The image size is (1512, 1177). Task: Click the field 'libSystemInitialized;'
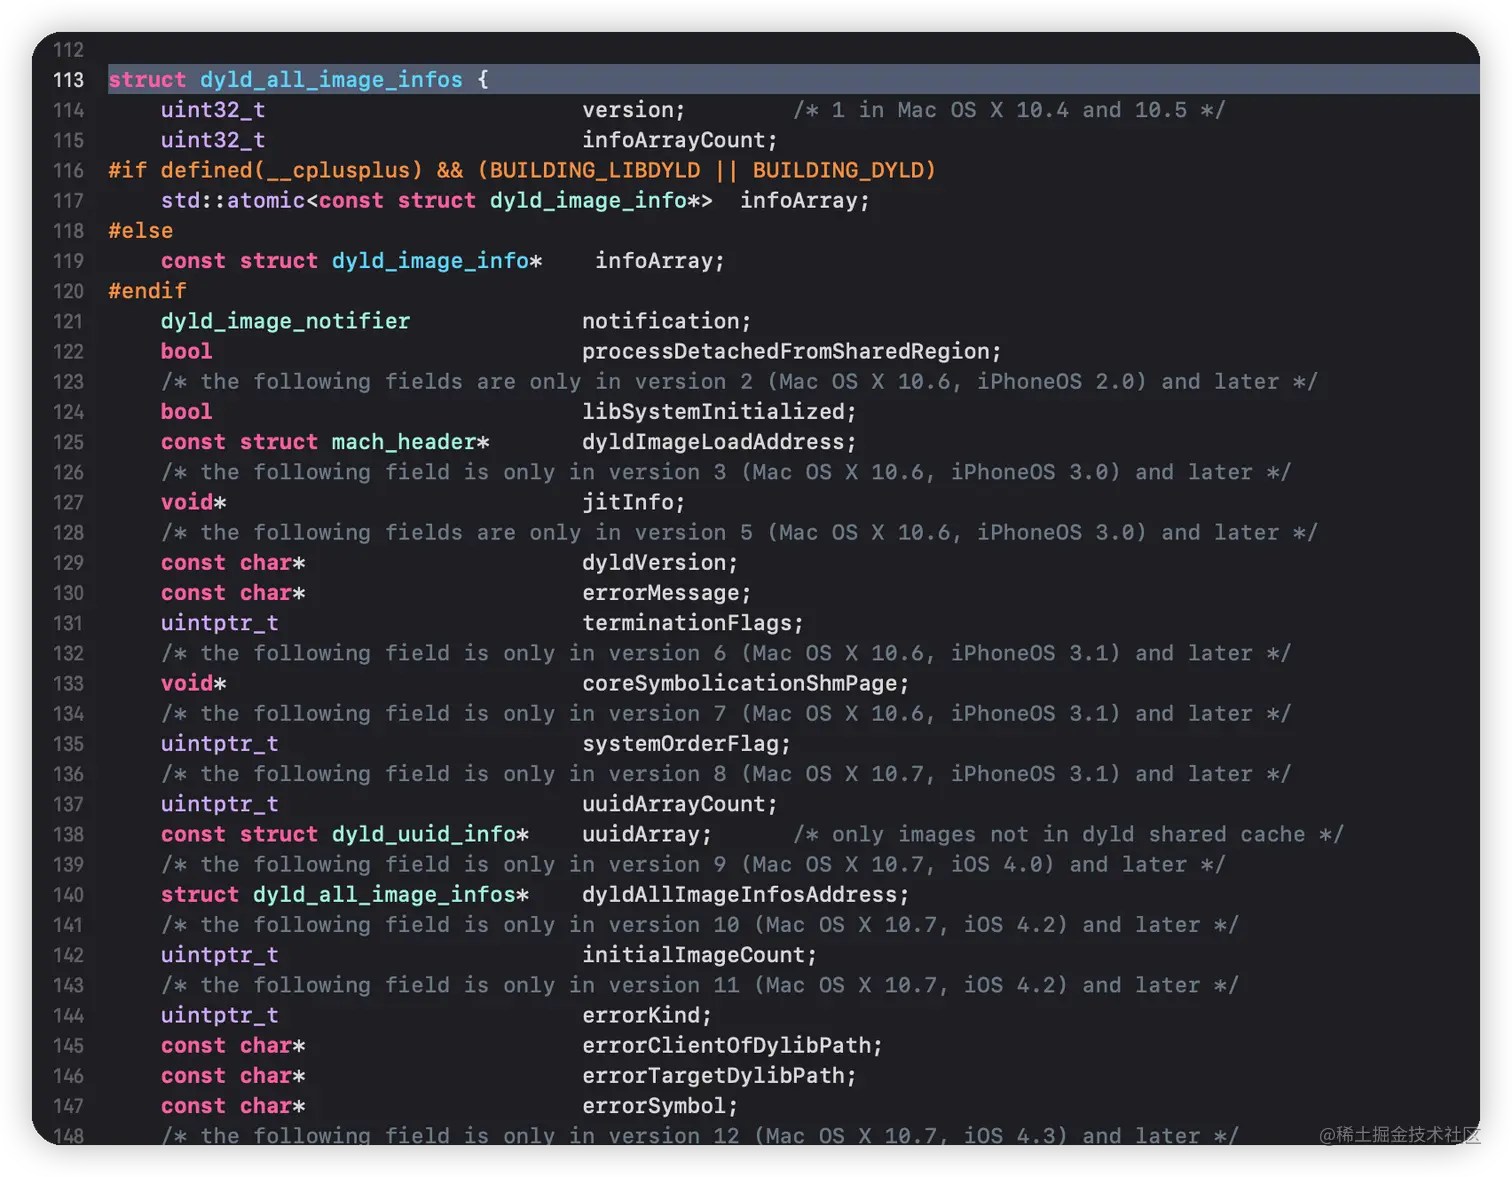click(719, 412)
